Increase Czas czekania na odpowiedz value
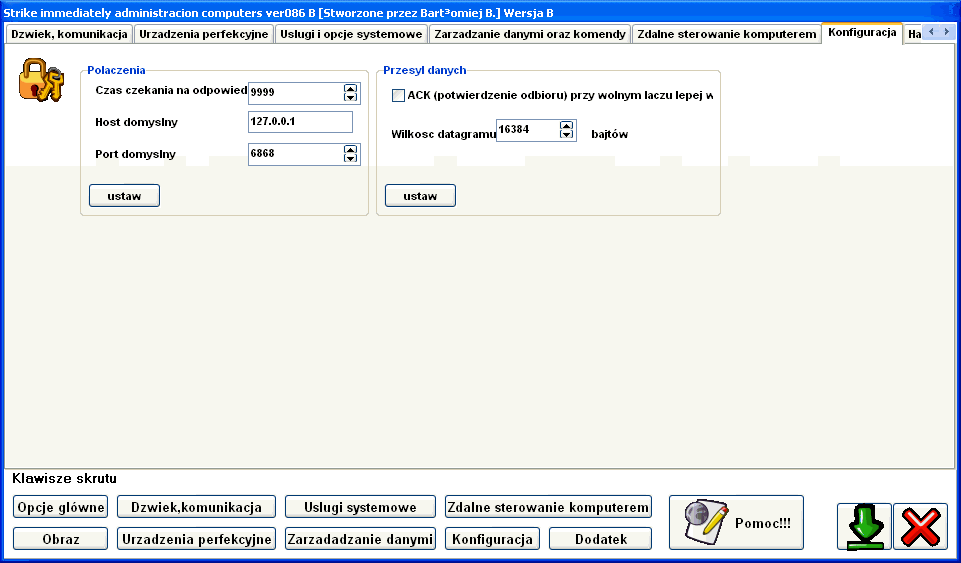 pos(350,88)
